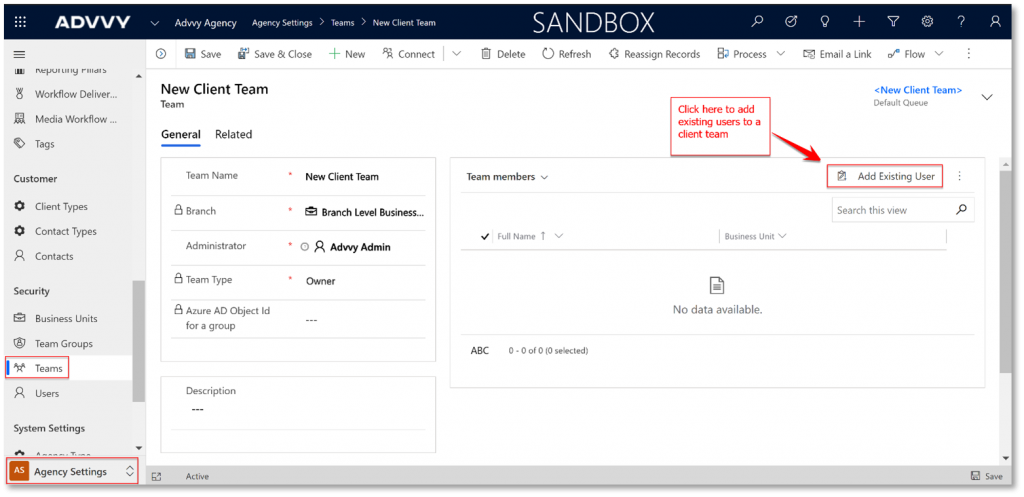
Task: Click the plus quick create icon
Action: click(x=859, y=21)
